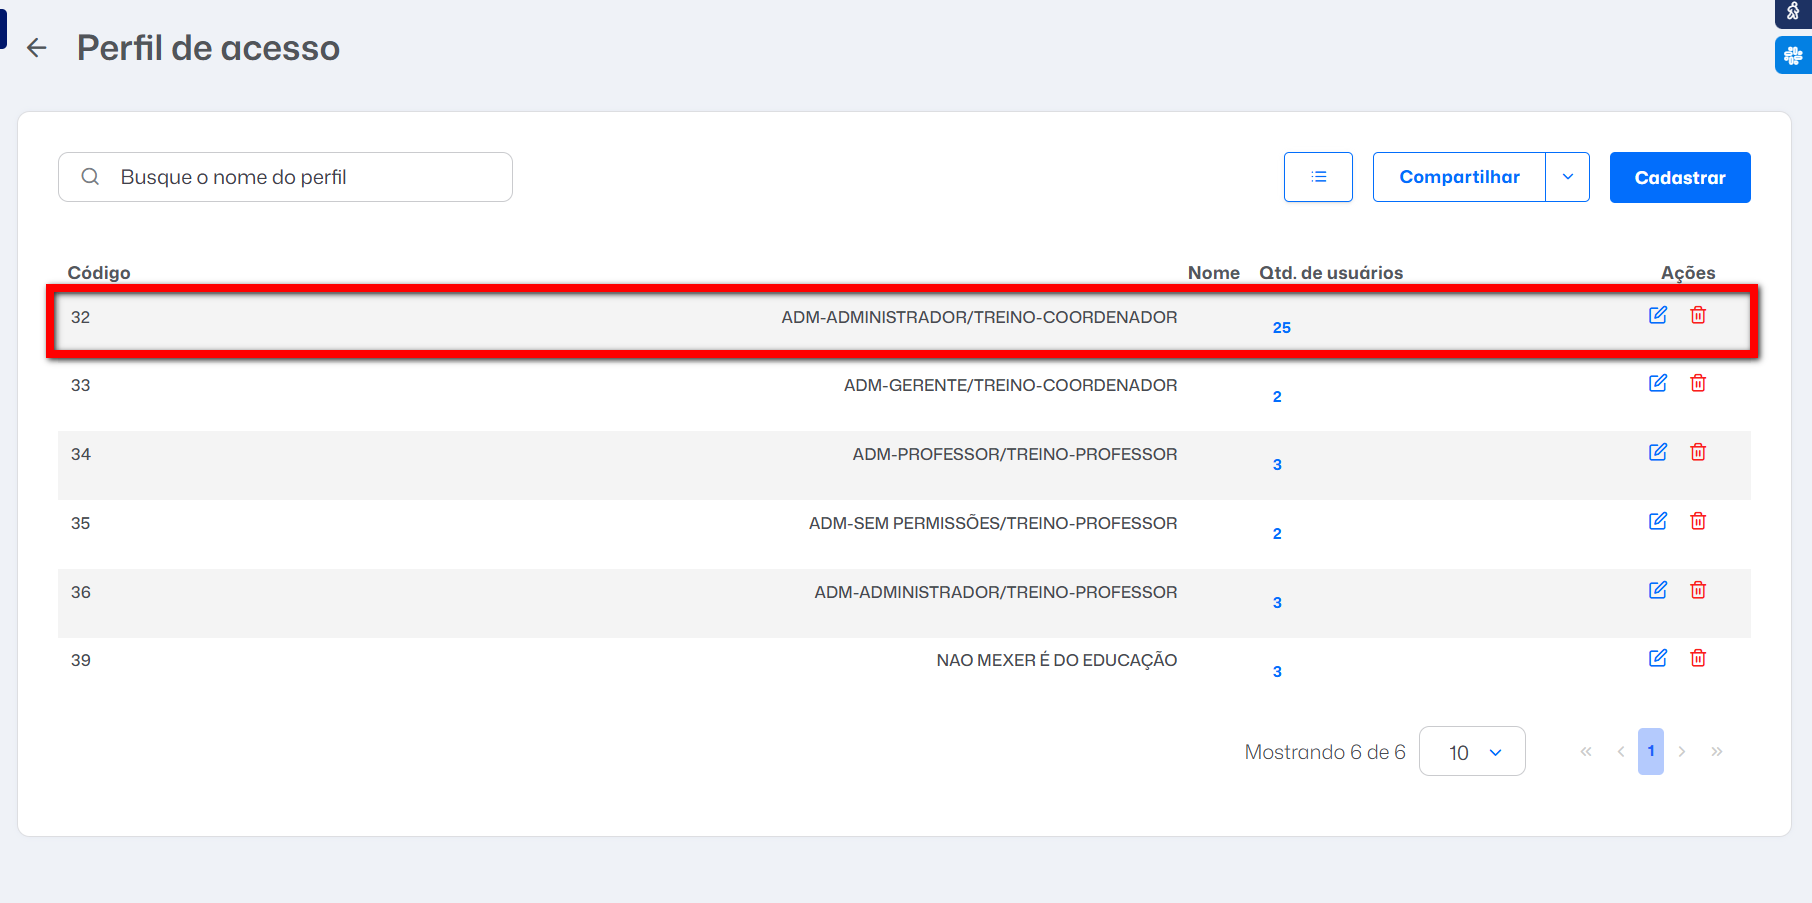Edit profile ADM-SEM PERMISSÕES/TREINO-PROFESSOR
This screenshot has height=903, width=1812.
tap(1658, 521)
